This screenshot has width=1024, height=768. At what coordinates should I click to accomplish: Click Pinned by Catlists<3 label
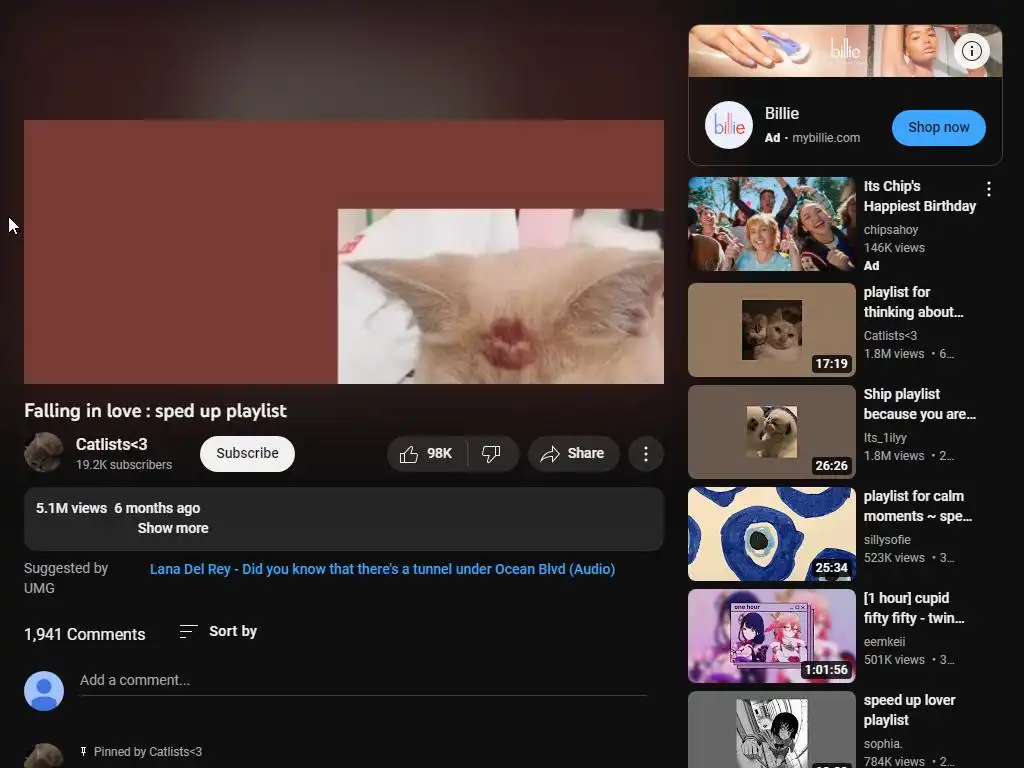[148, 752]
